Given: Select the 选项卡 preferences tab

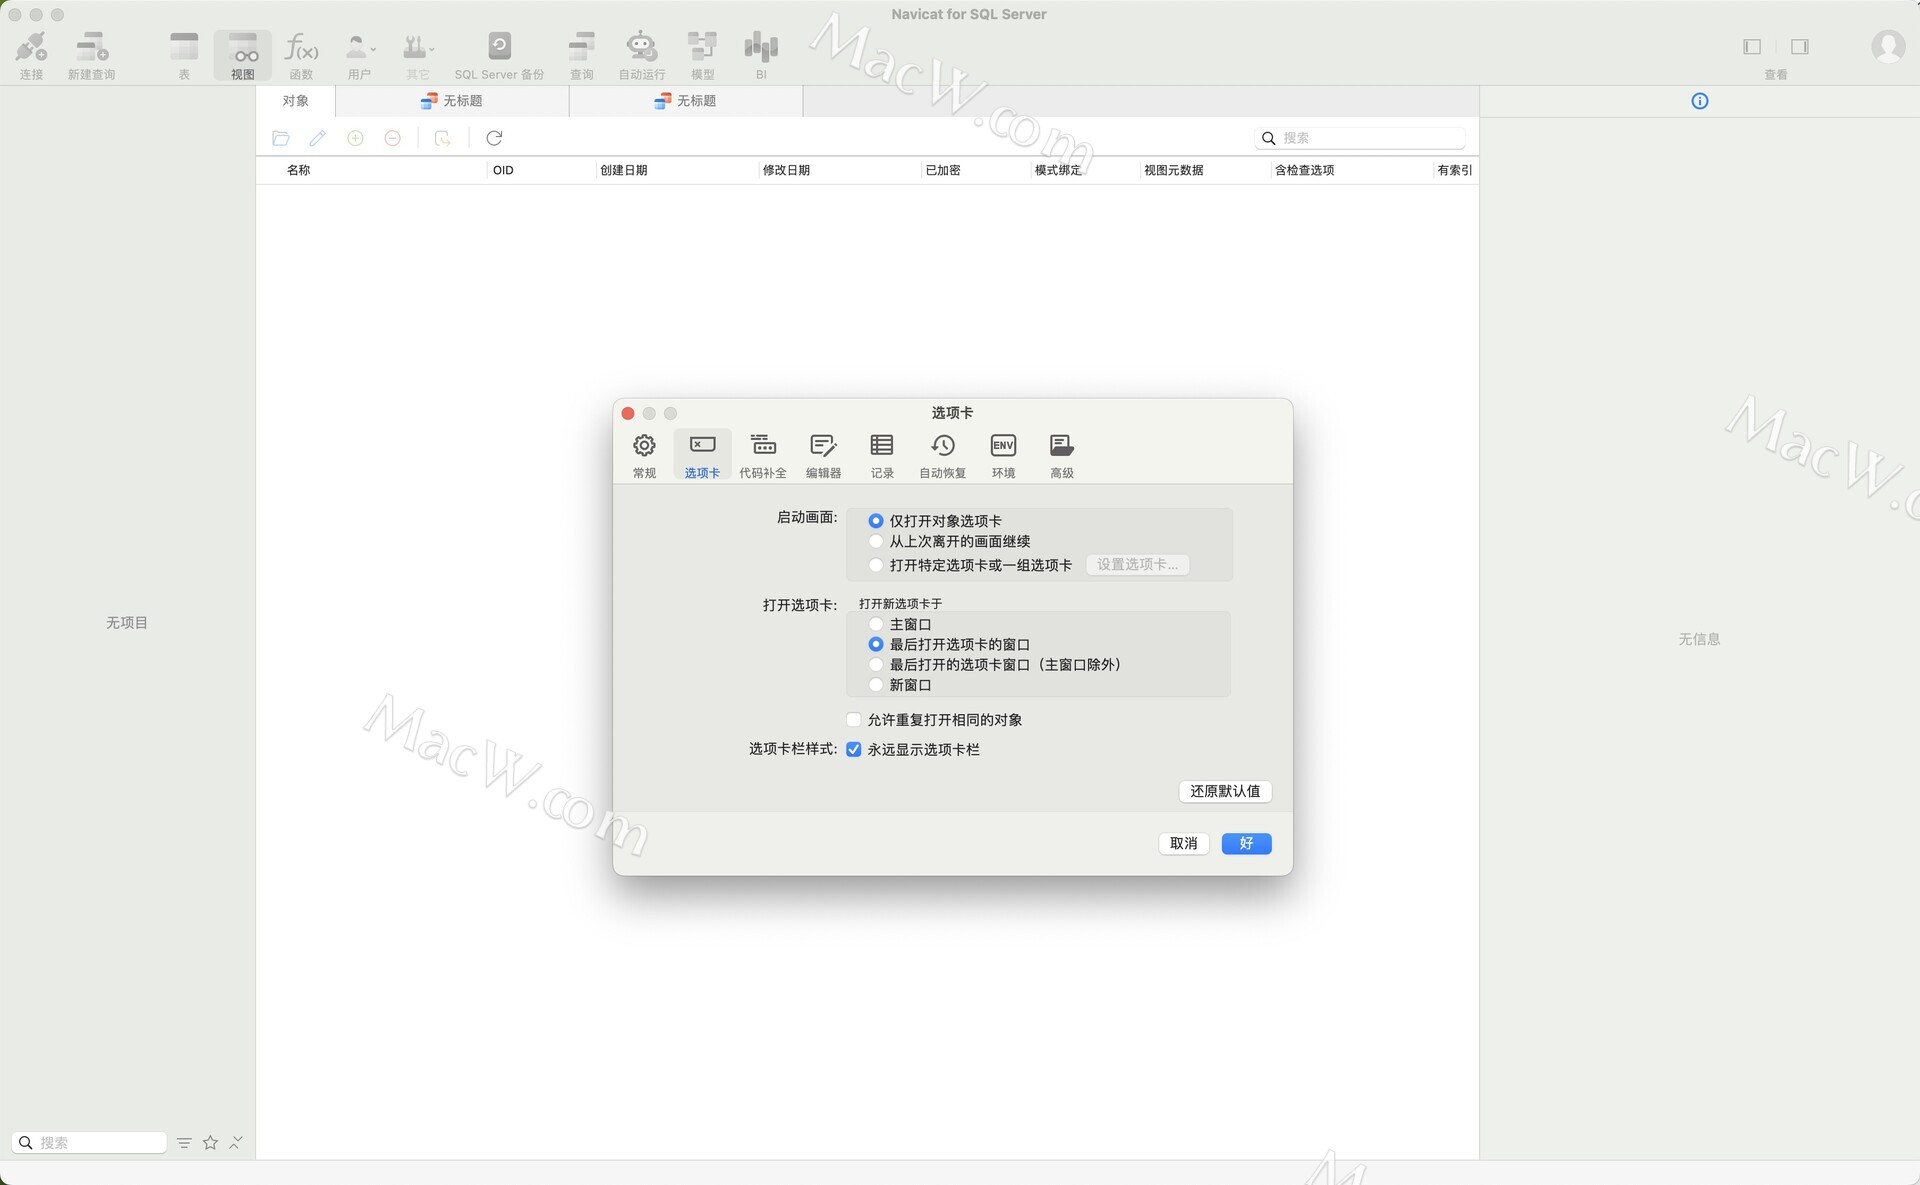Looking at the screenshot, I should coord(702,456).
